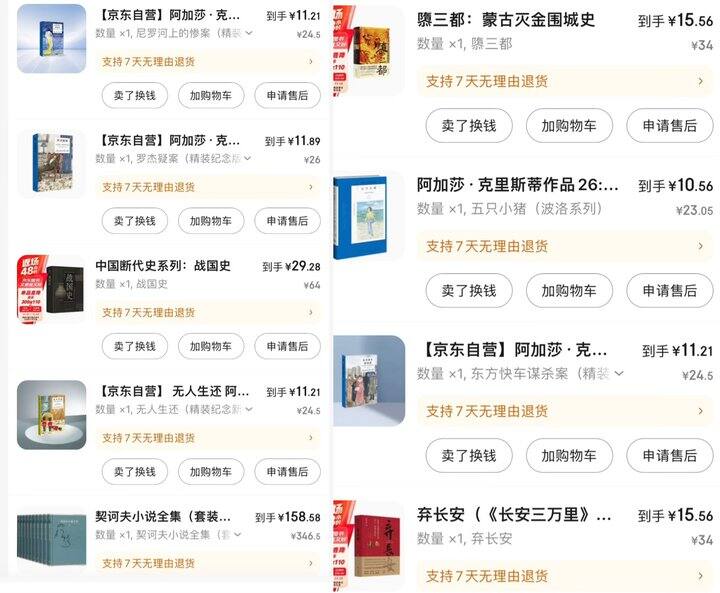Click 申请售后 for 东方快车谋杀案
This screenshot has height=593, width=720.
click(669, 455)
